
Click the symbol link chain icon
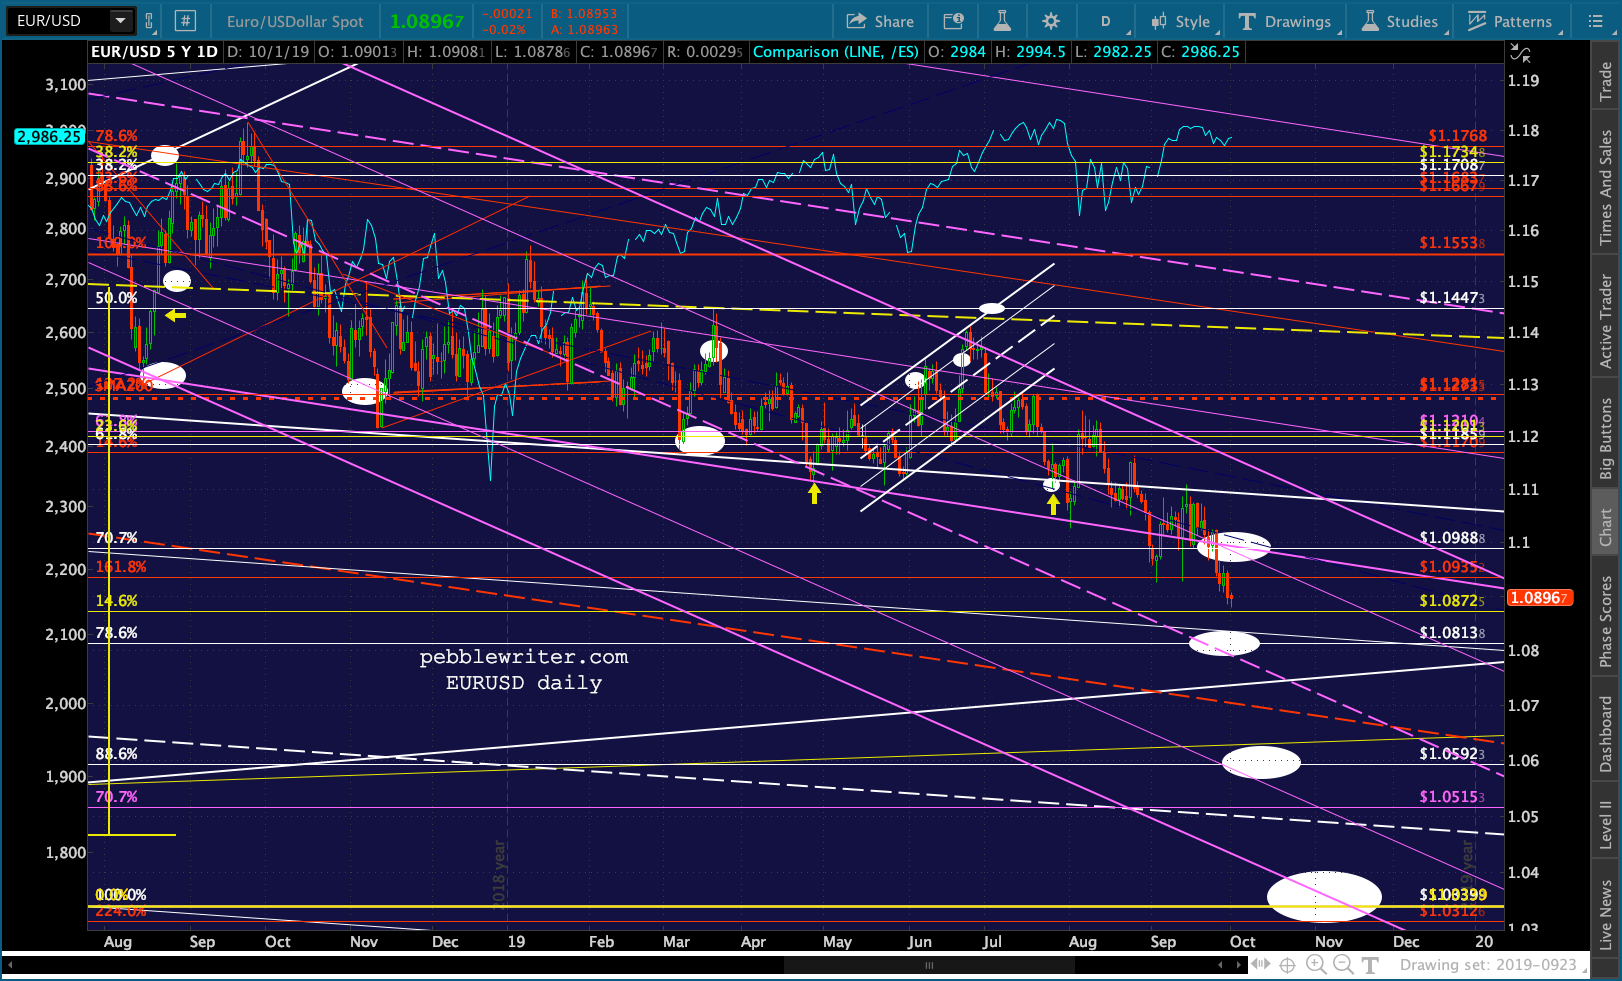pyautogui.click(x=149, y=21)
